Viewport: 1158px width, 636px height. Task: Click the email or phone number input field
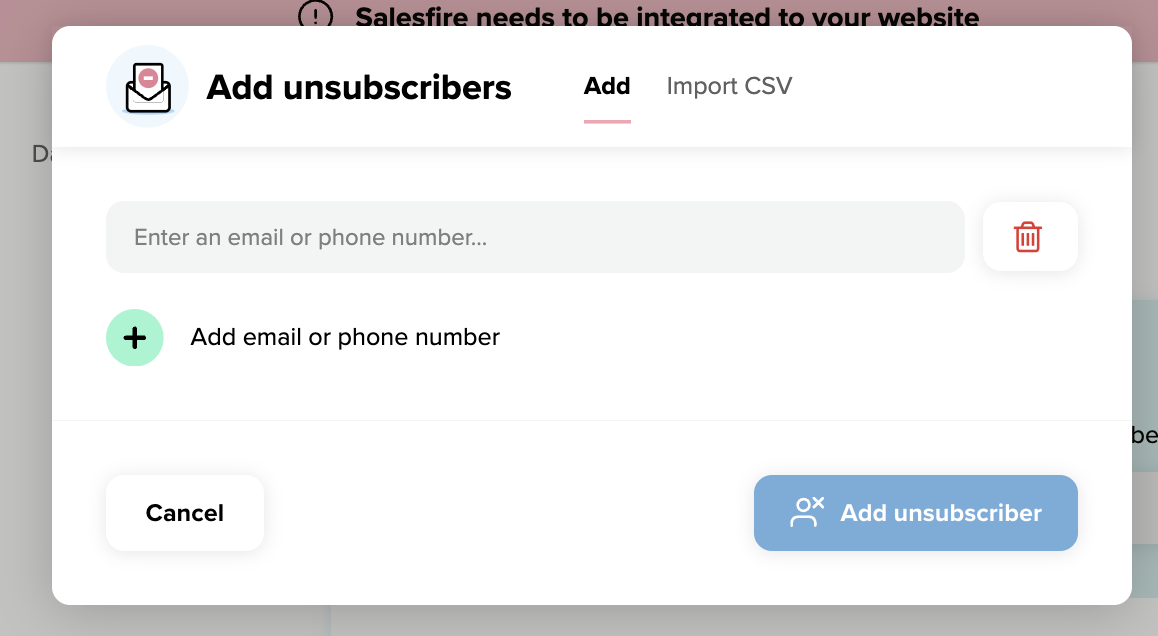point(535,236)
